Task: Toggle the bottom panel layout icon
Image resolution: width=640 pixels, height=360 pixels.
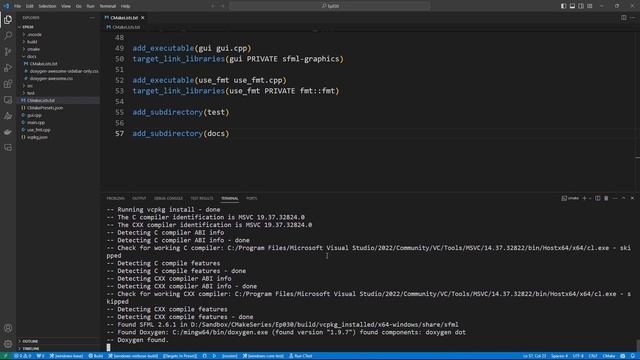Action: click(x=572, y=6)
